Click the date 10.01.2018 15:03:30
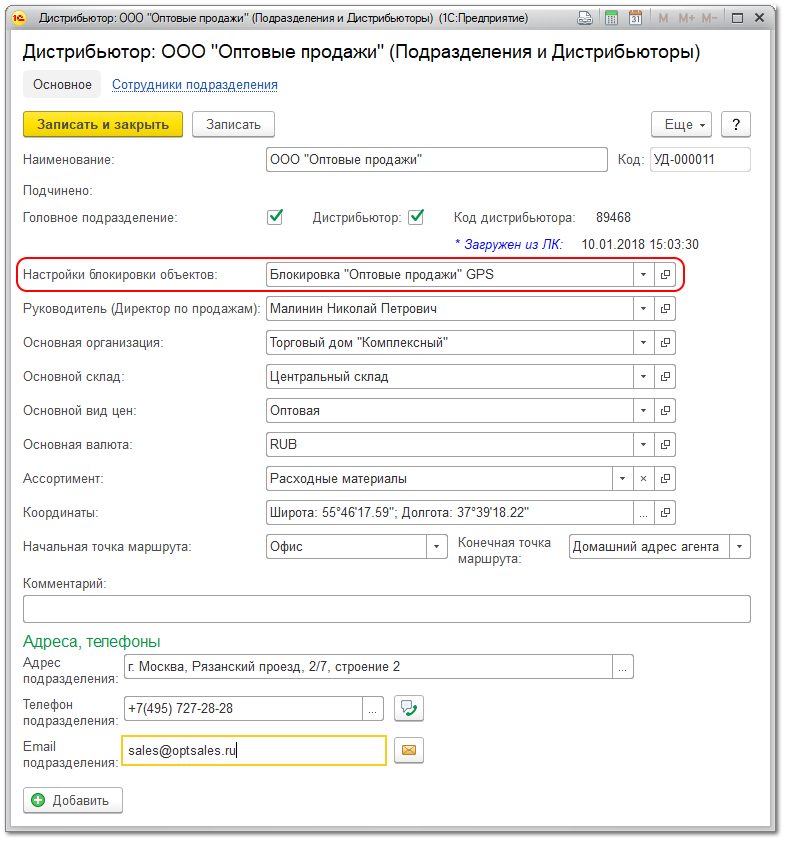Image resolution: width=785 pixels, height=841 pixels. pyautogui.click(x=640, y=245)
